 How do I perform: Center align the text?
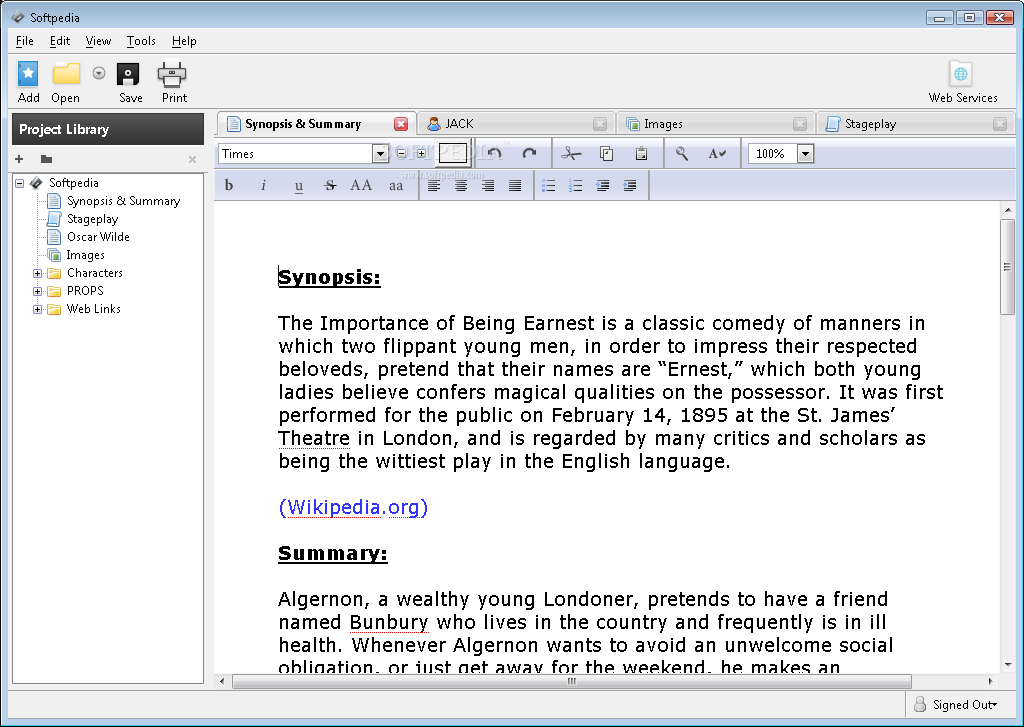tap(461, 186)
